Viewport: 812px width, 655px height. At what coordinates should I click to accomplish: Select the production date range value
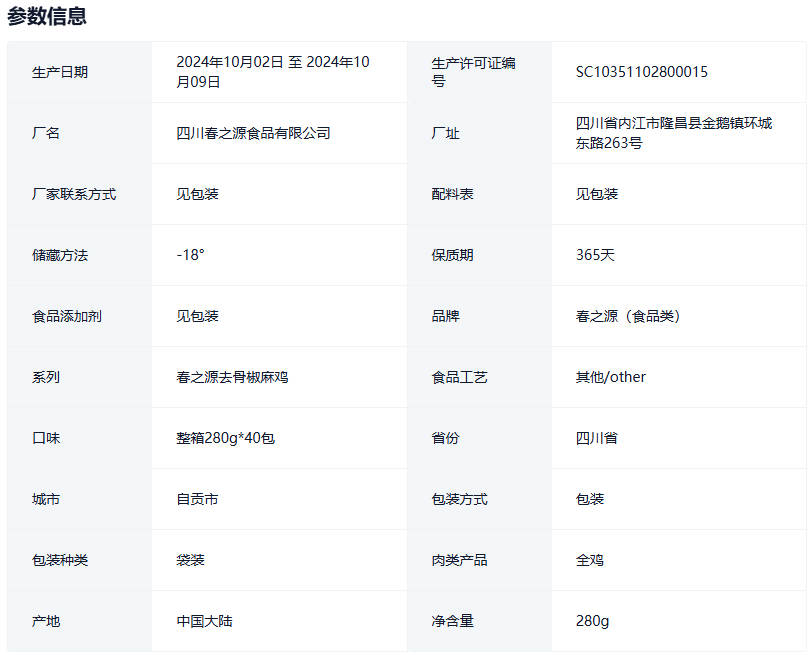tap(272, 72)
